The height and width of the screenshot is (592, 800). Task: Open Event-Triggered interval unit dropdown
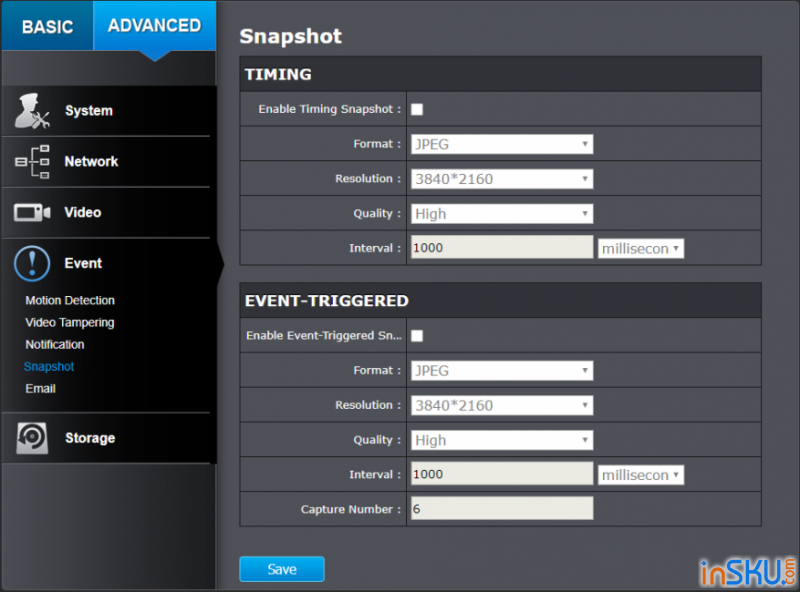[641, 475]
